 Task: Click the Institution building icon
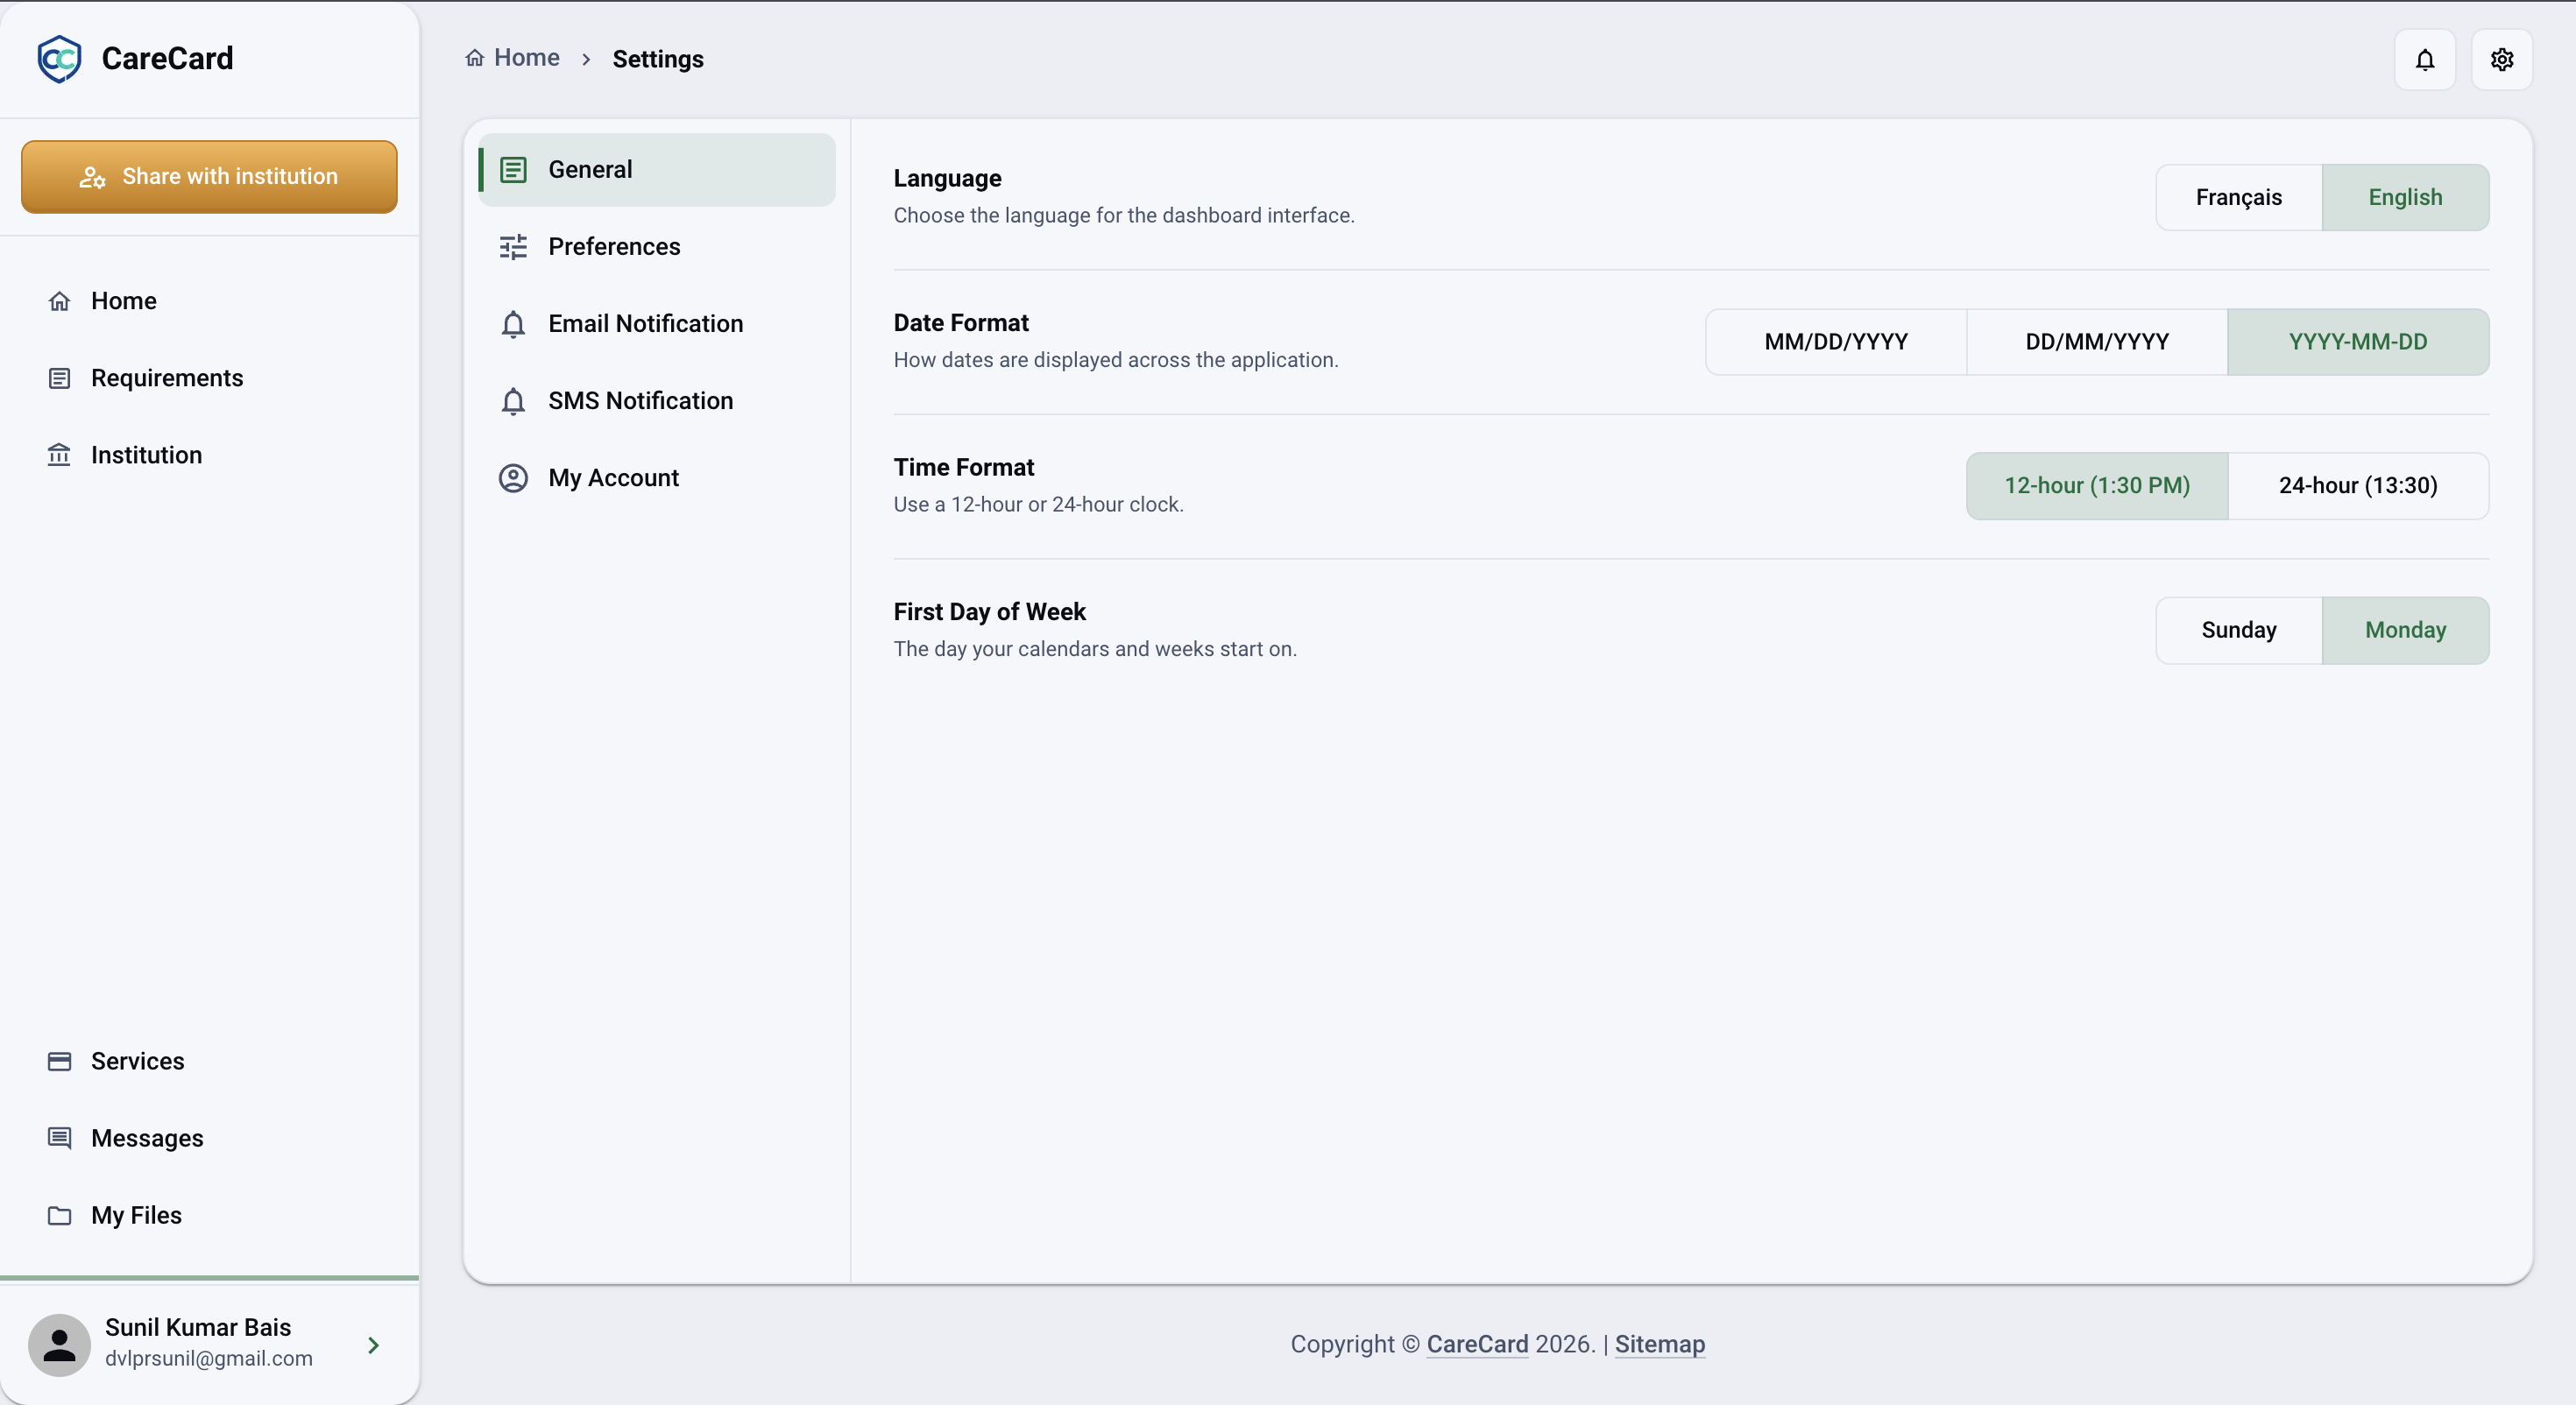[59, 455]
